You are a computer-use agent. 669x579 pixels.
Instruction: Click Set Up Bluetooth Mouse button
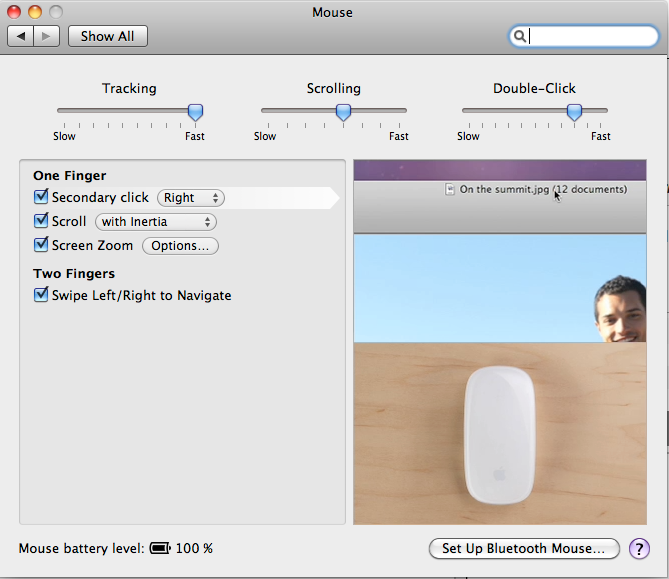pyautogui.click(x=524, y=548)
